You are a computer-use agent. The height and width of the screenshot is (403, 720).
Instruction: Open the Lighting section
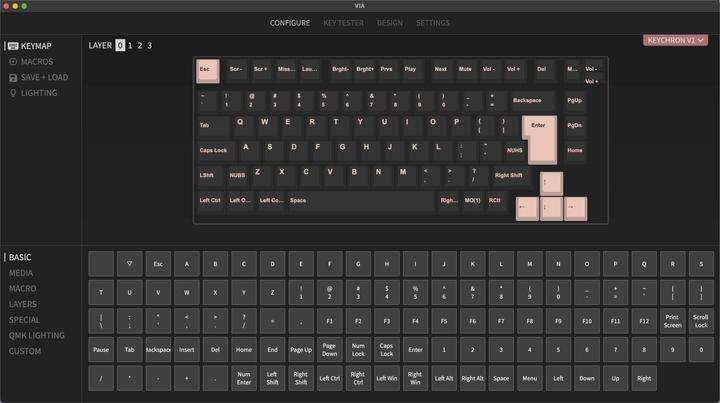pyautogui.click(x=34, y=93)
